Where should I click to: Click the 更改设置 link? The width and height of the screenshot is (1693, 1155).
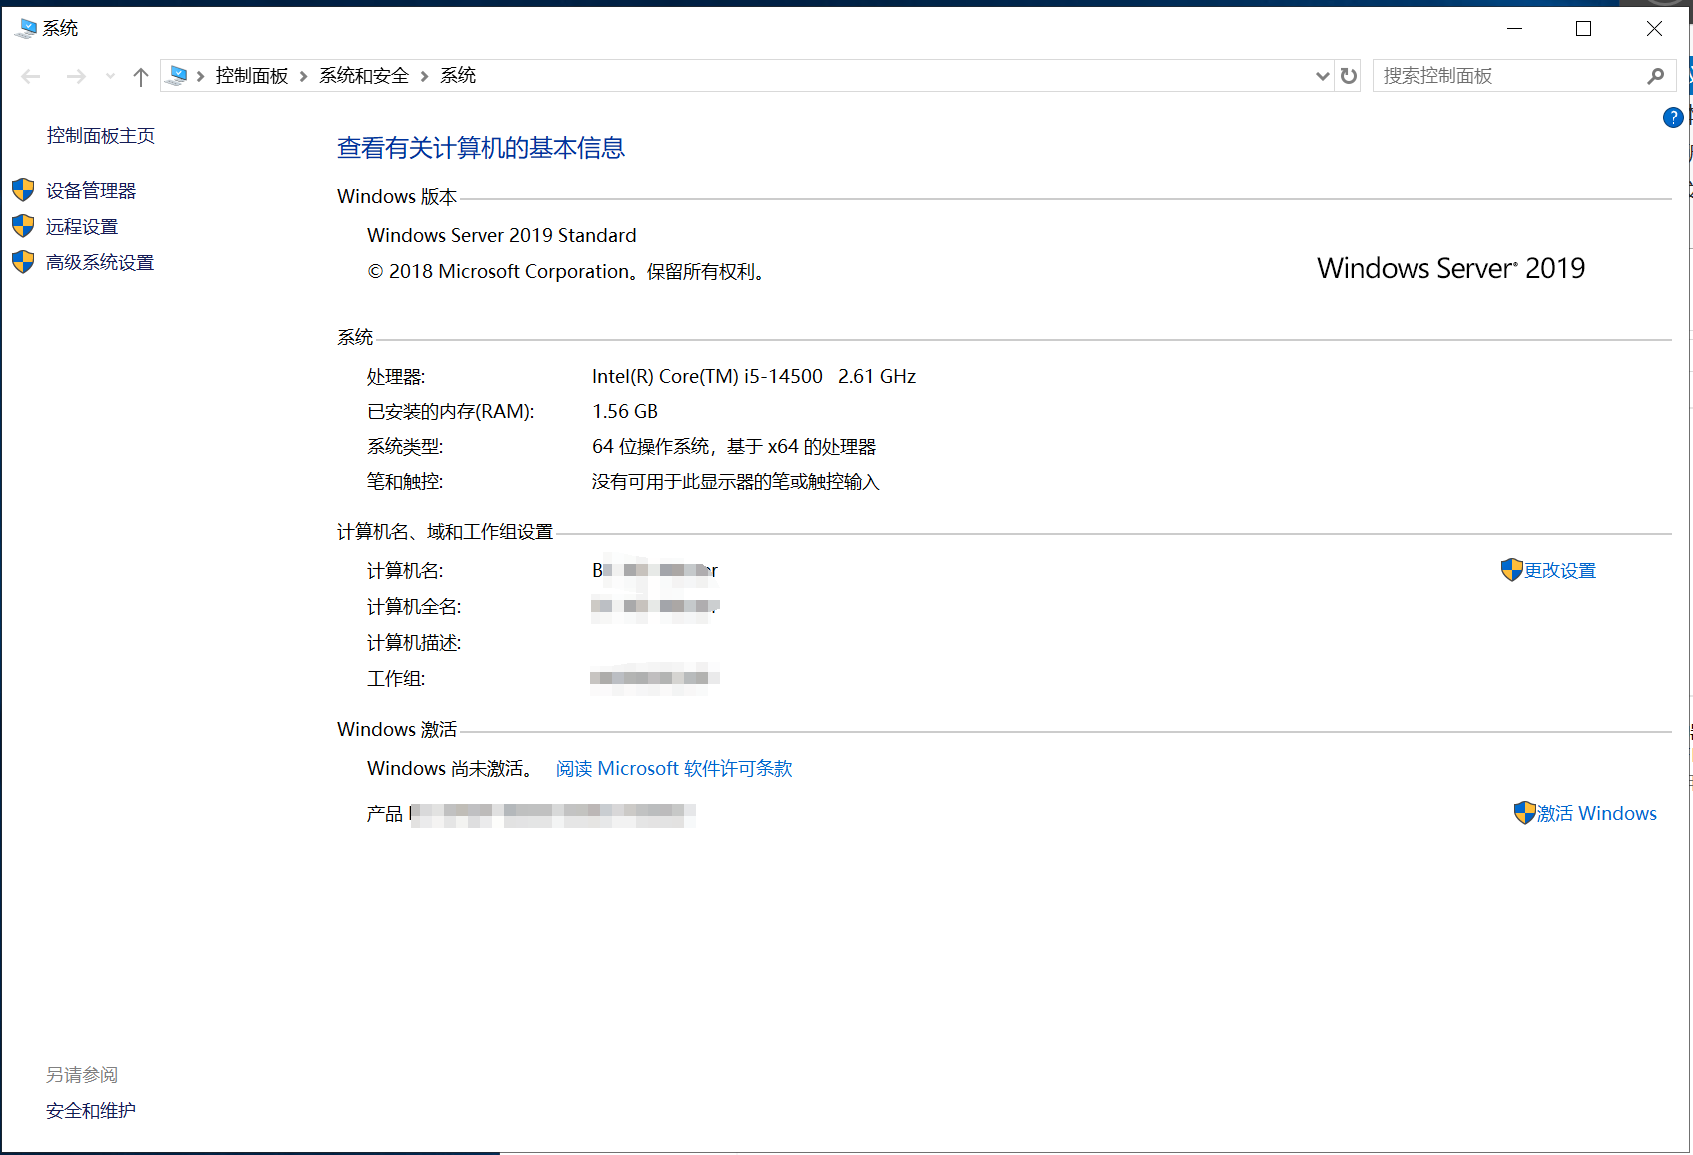click(1559, 571)
